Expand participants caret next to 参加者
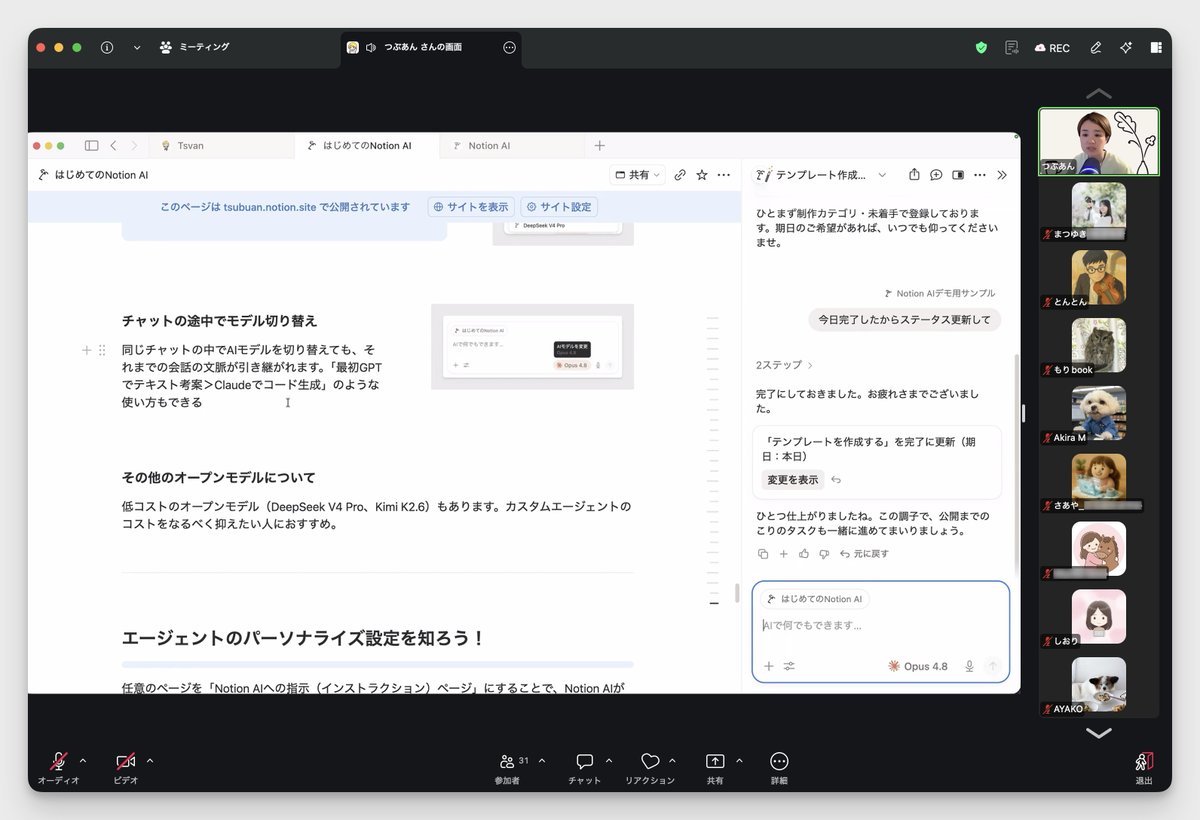 (x=542, y=760)
